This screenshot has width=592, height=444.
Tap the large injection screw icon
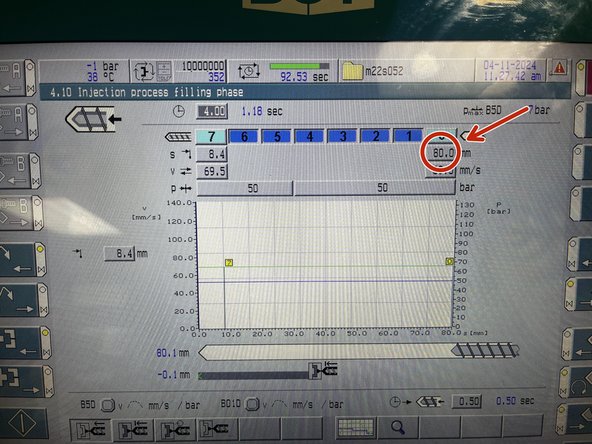point(93,119)
